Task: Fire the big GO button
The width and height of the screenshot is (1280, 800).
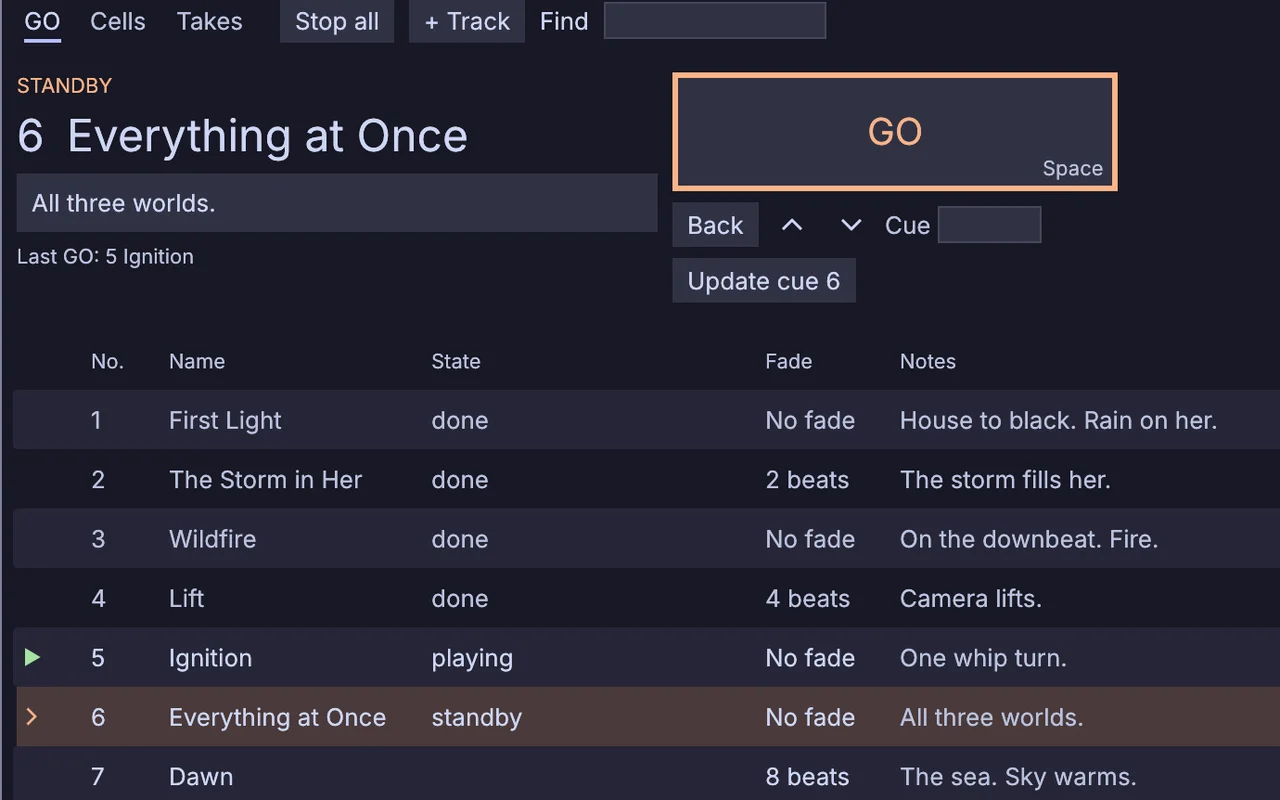Action: pyautogui.click(x=895, y=131)
